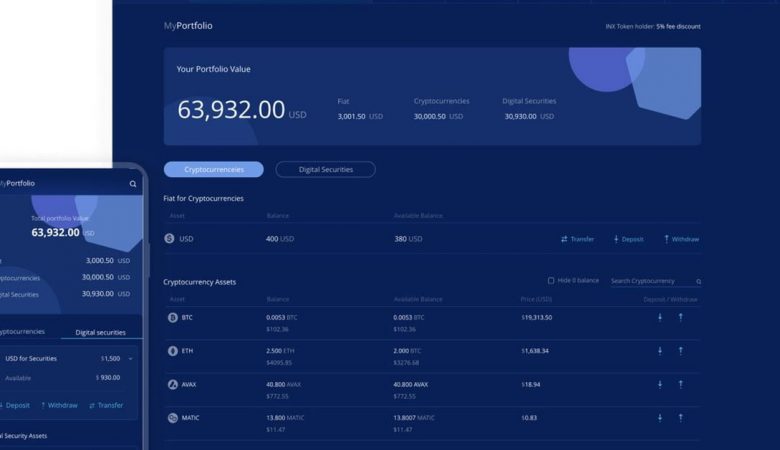780x450 pixels.
Task: Tap Transfer in the mobile view
Action: 106,405
